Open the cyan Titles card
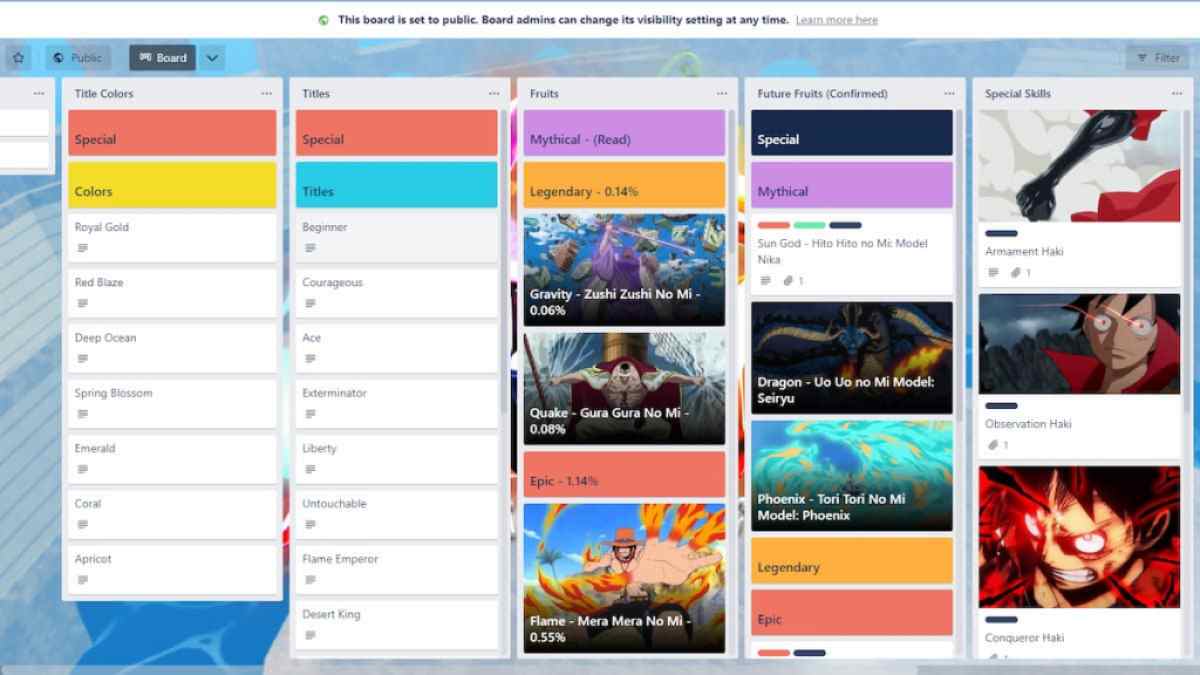Viewport: 1200px width, 675px height. pos(396,185)
